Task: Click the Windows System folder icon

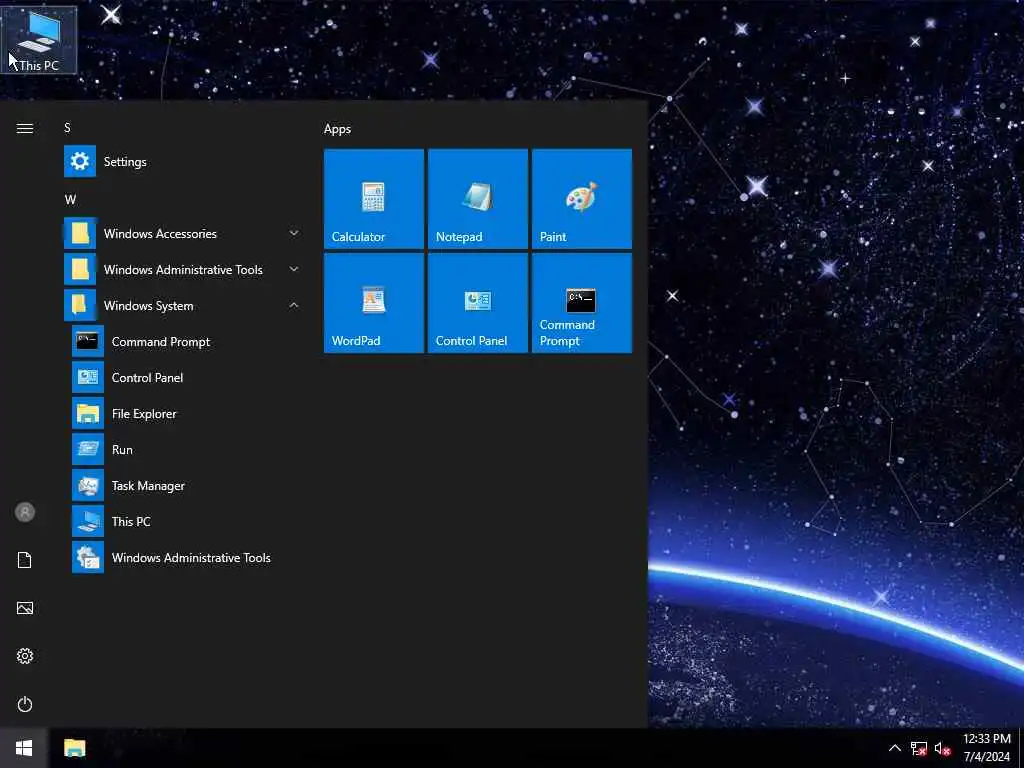Action: click(x=80, y=306)
